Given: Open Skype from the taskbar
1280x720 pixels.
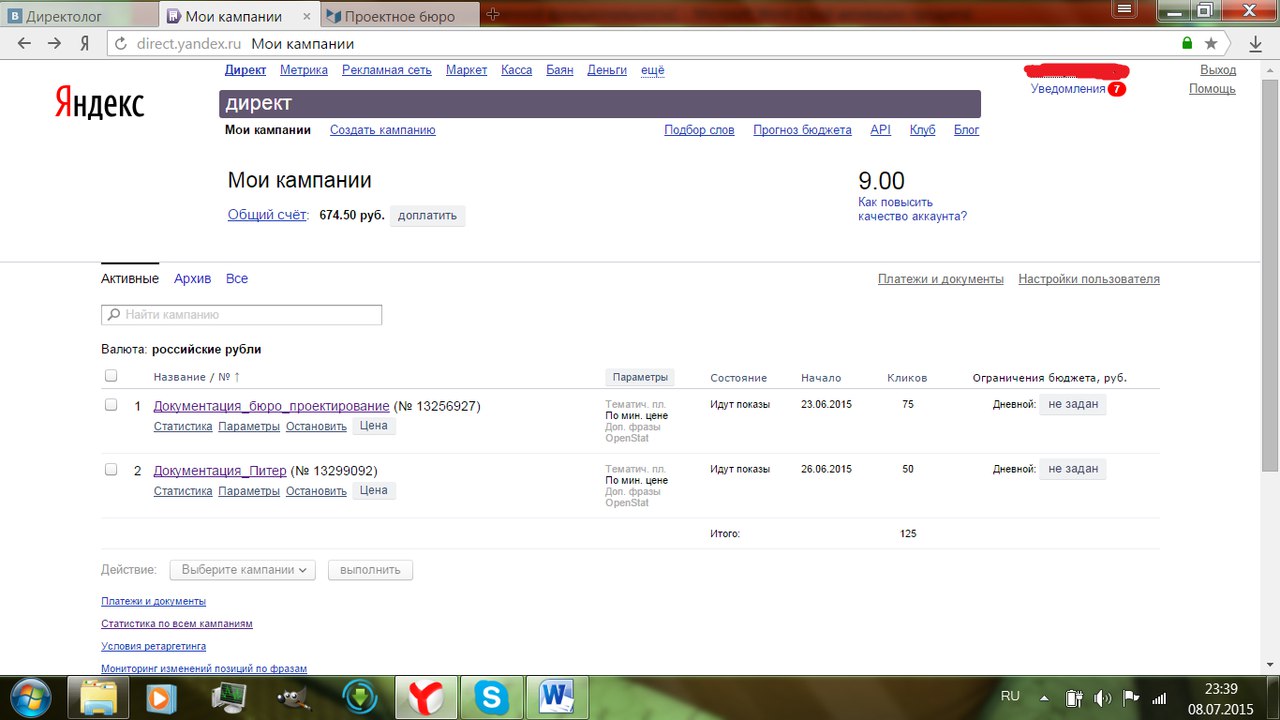Looking at the screenshot, I should pos(491,697).
